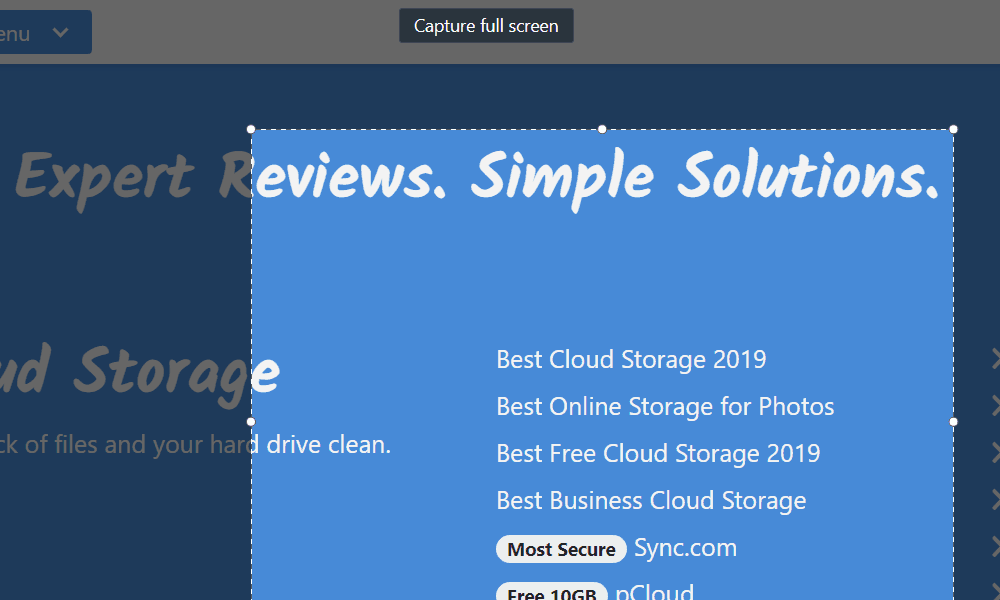The image size is (1000, 600).
Task: Select Best Business Cloud Storage entry
Action: (x=651, y=501)
